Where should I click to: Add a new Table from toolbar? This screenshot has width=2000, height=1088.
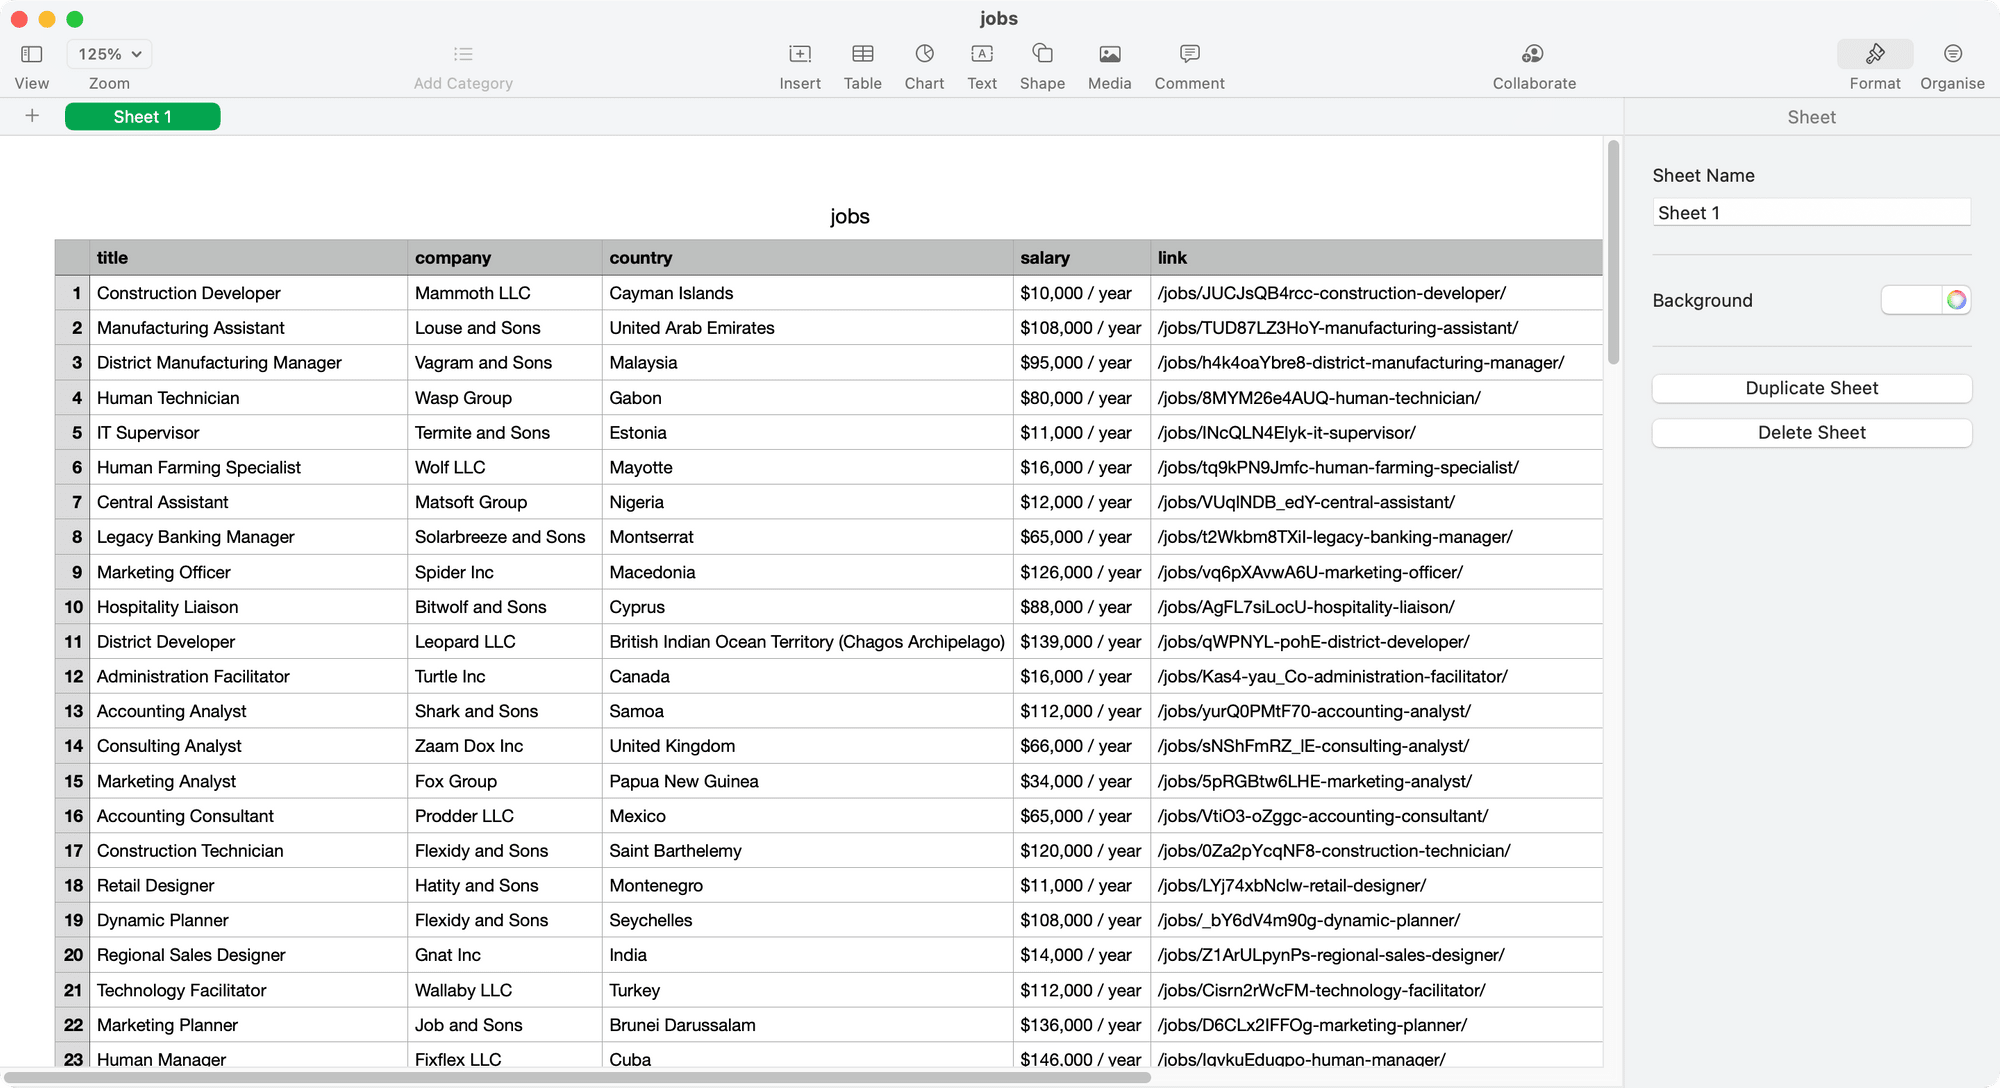(x=862, y=54)
